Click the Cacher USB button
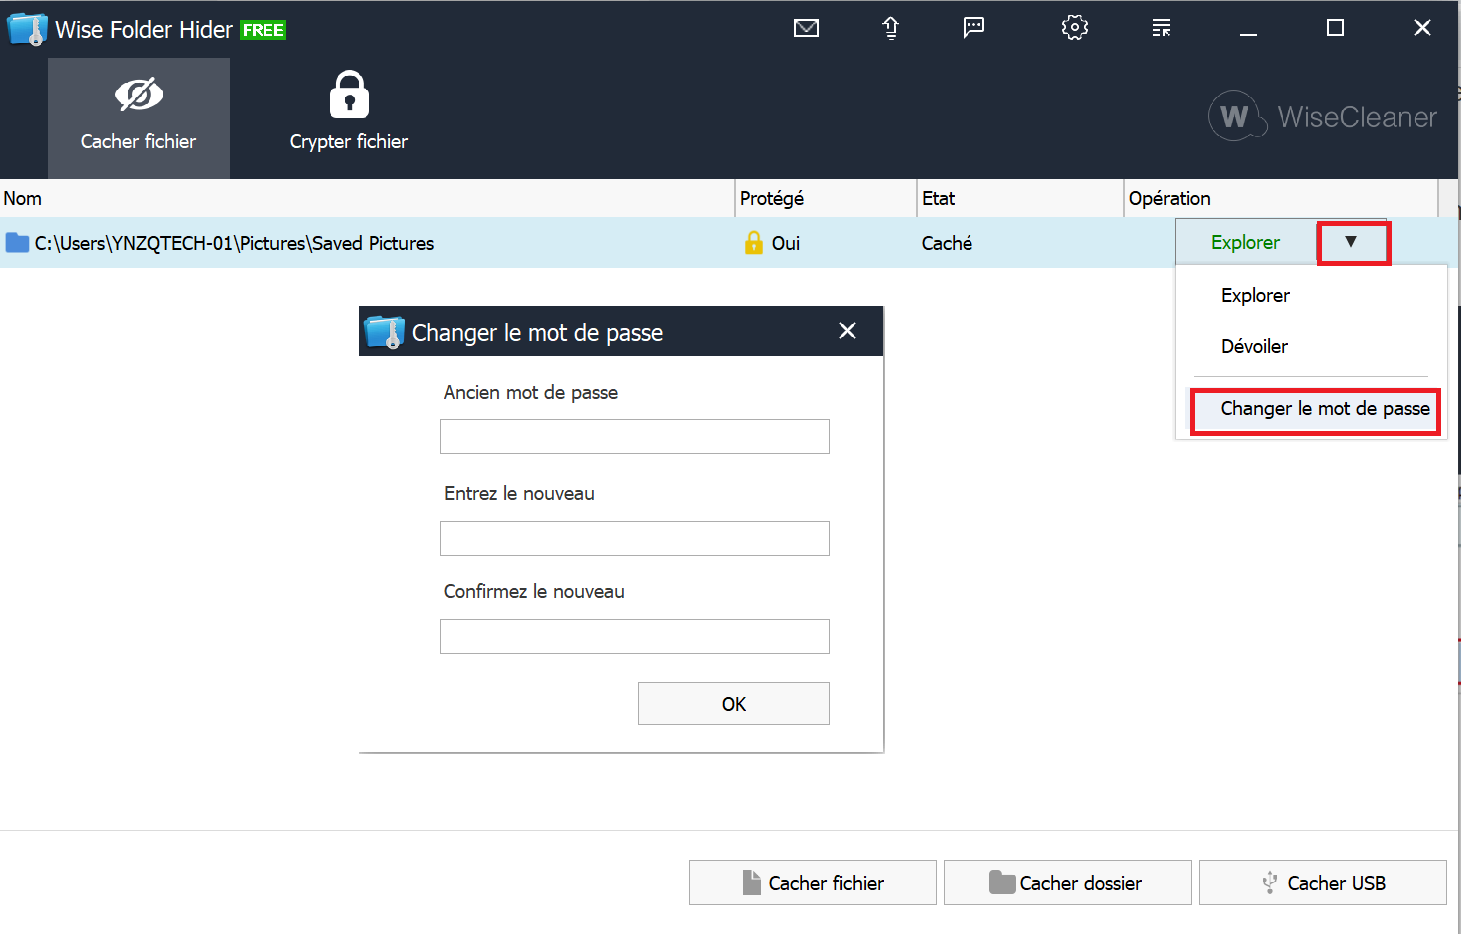The height and width of the screenshot is (934, 1461). pos(1323,883)
